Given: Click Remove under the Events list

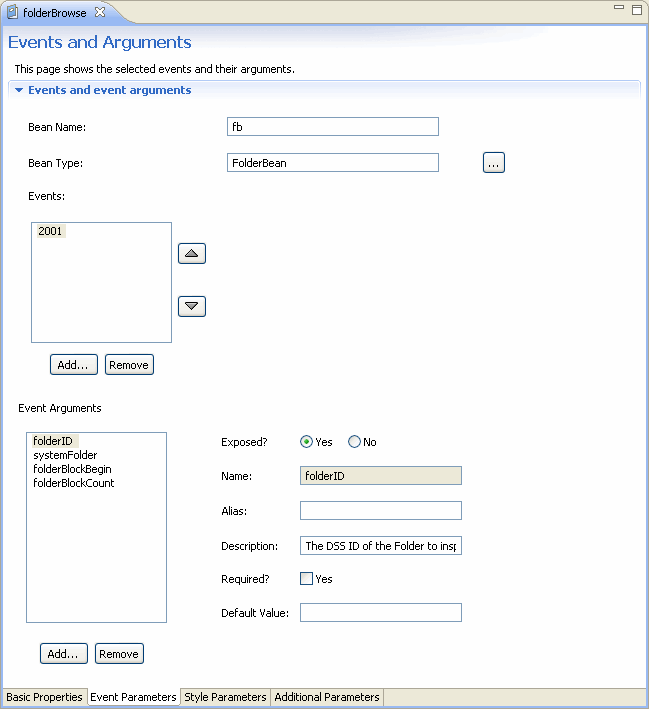Looking at the screenshot, I should [x=129, y=364].
